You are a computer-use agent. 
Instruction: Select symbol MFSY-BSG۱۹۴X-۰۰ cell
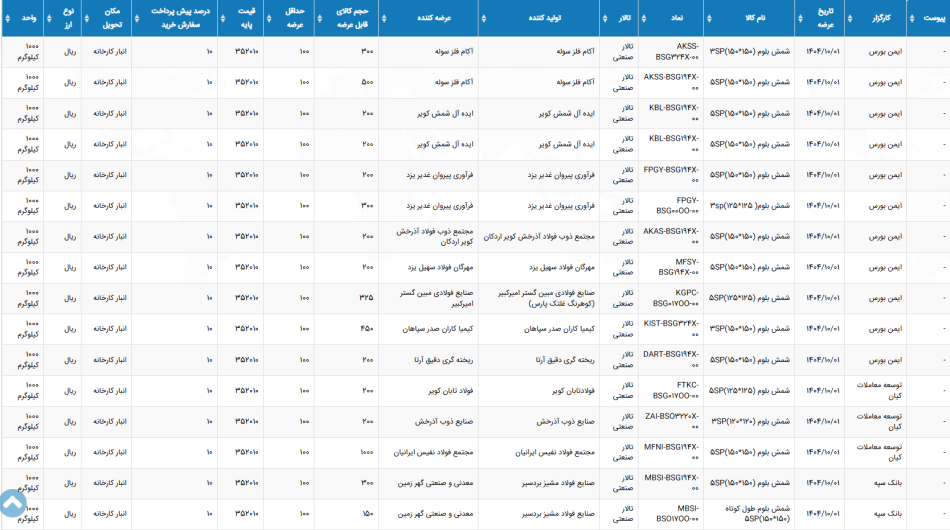pos(671,267)
